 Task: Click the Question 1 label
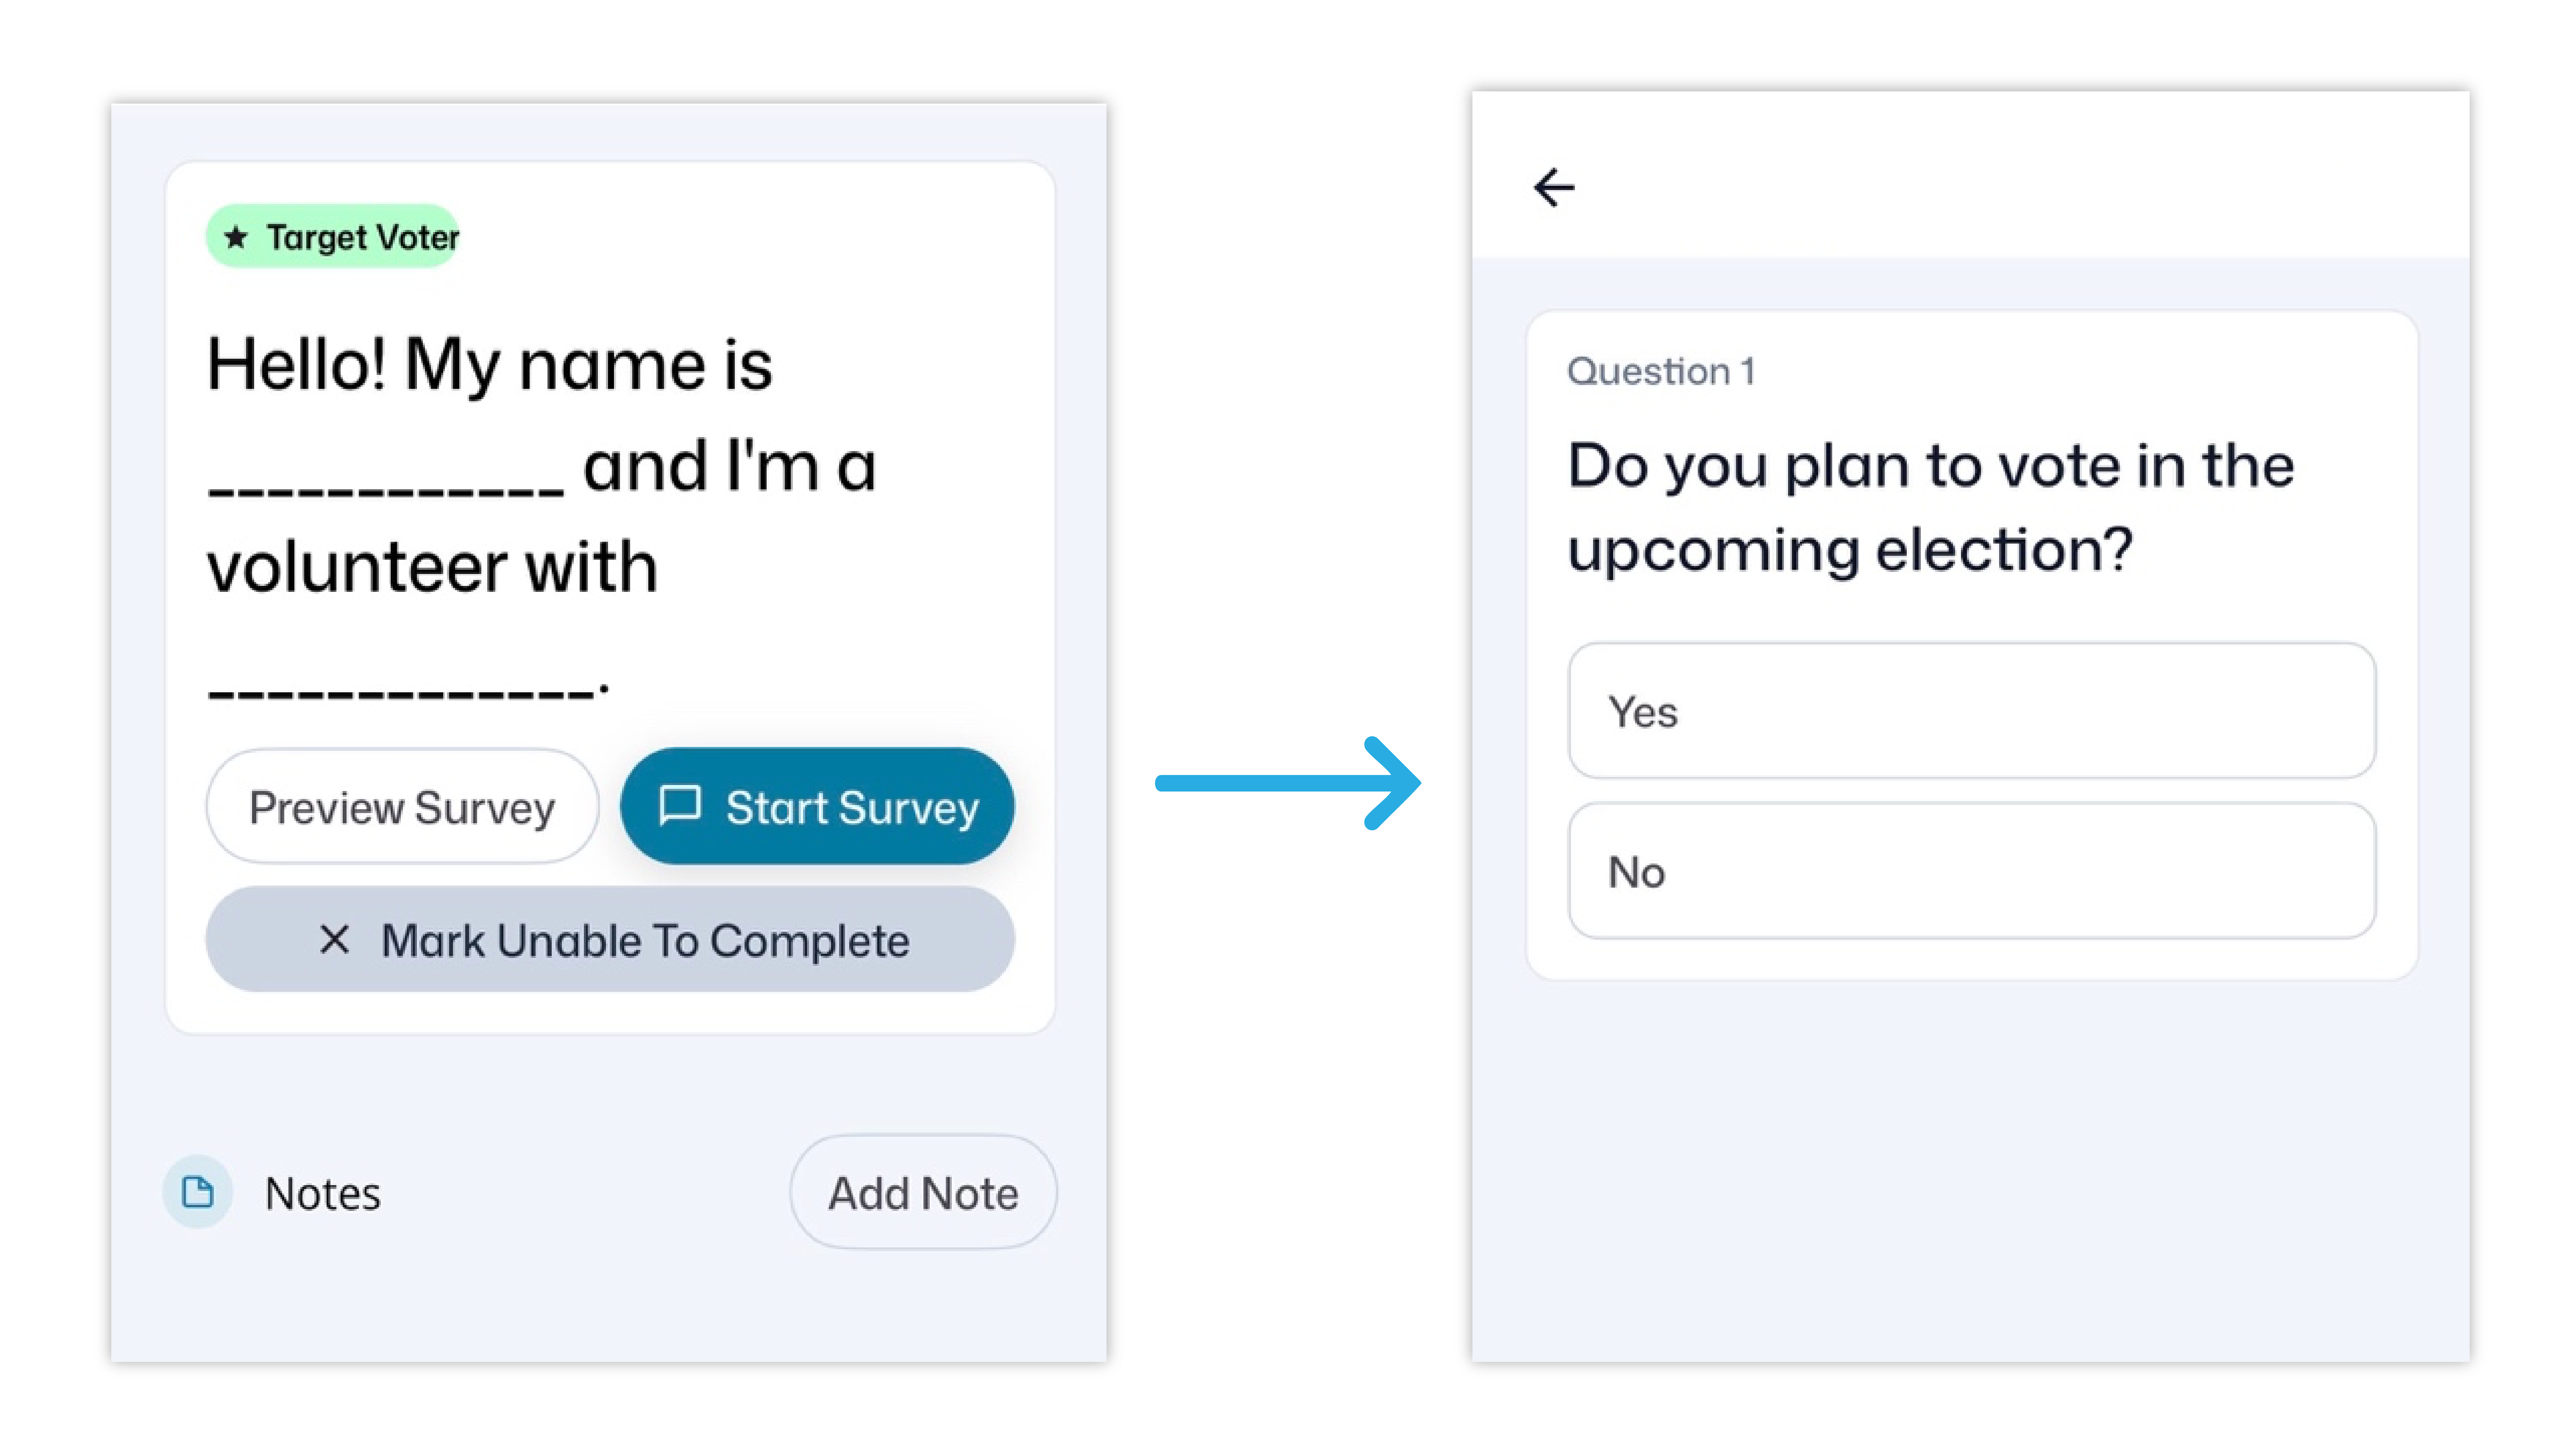point(1660,372)
